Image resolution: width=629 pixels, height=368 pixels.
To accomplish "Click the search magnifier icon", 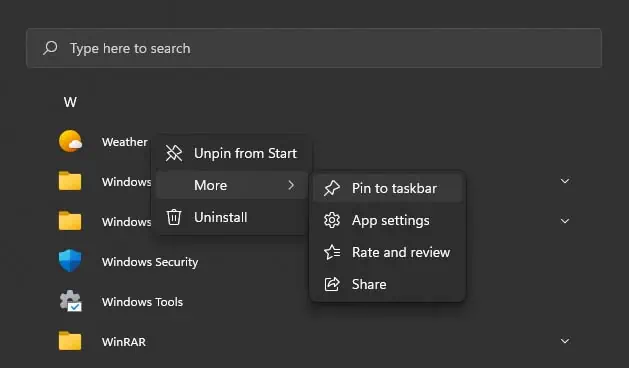I will (51, 48).
